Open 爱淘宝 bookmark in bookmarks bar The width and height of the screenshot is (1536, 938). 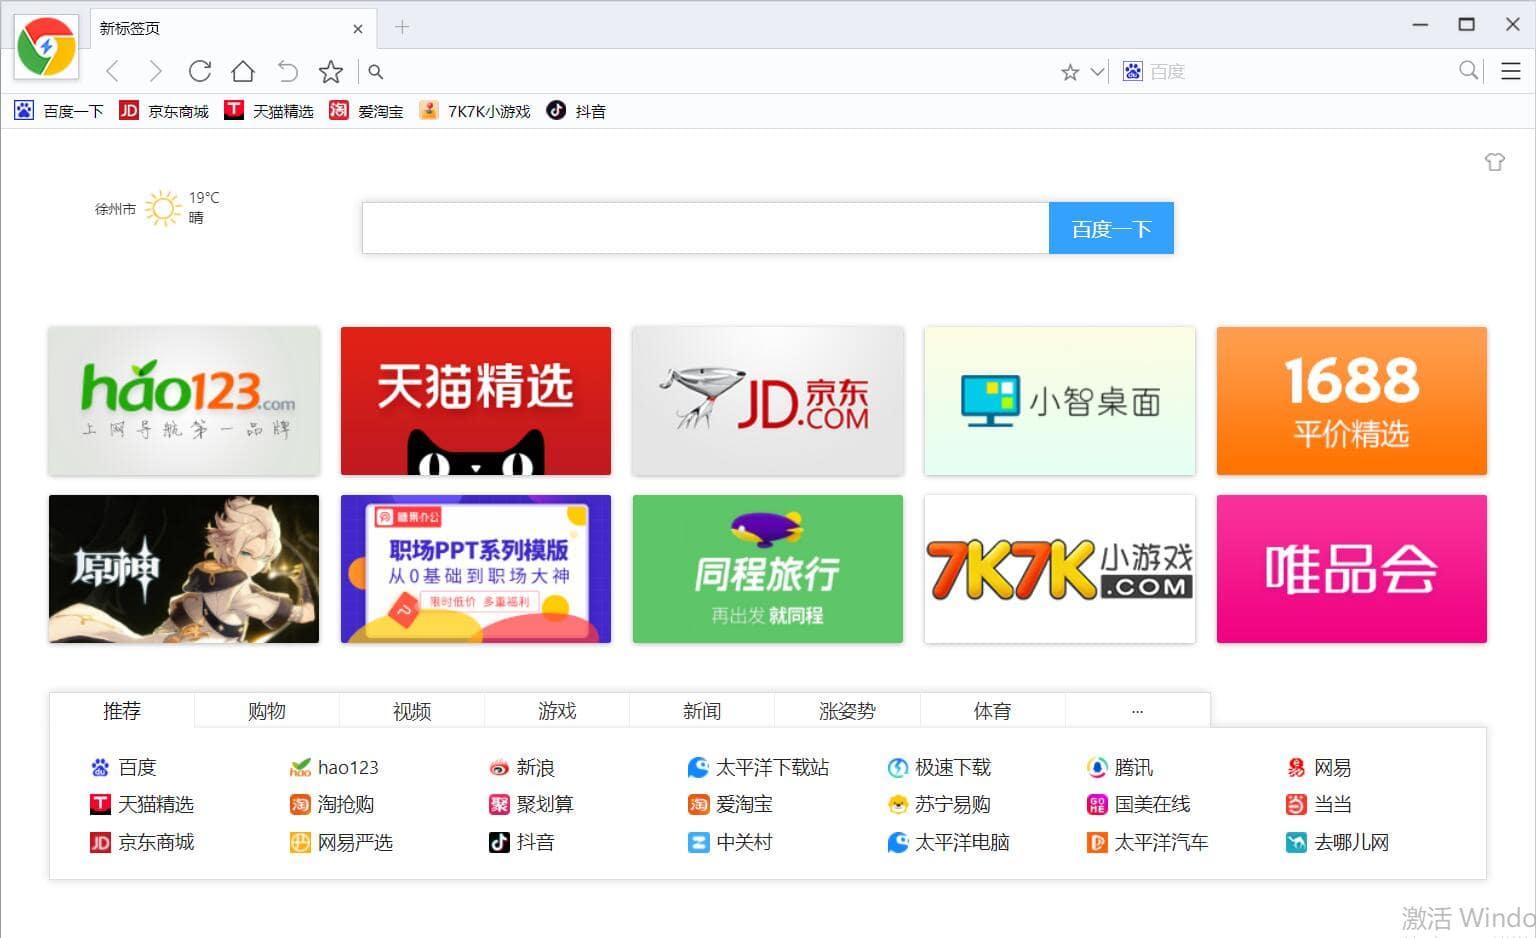point(366,111)
